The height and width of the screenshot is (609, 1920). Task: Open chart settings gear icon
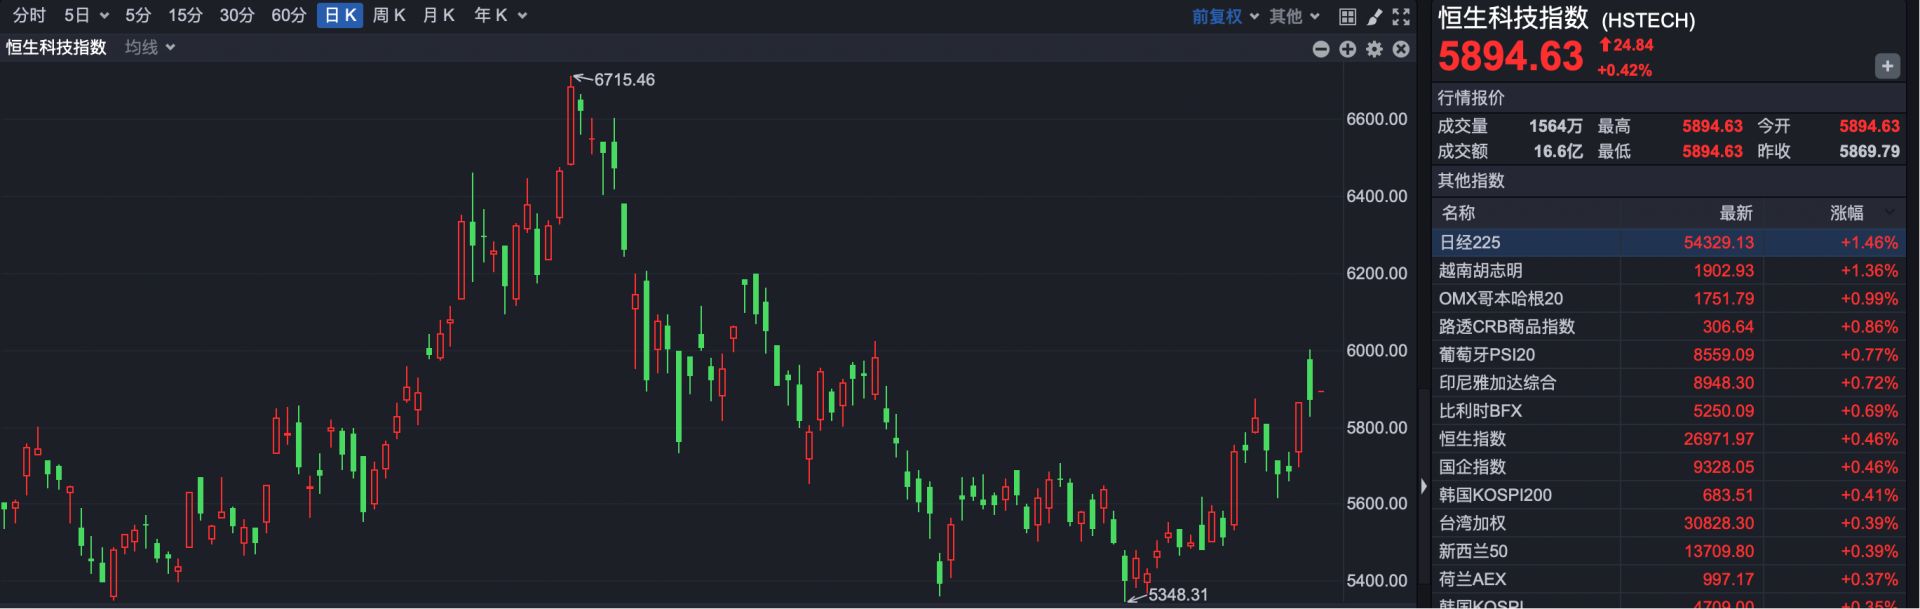1375,49
